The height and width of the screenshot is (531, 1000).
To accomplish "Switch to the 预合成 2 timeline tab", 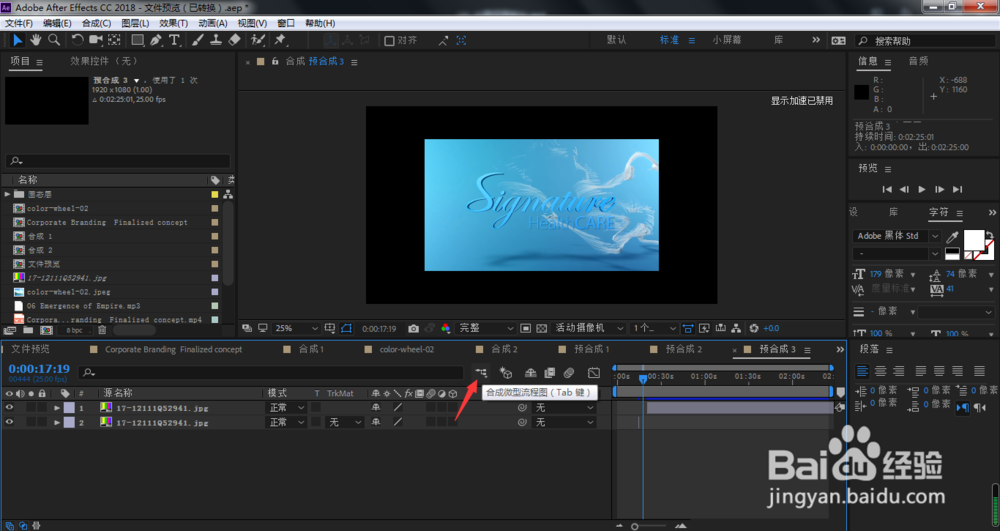I will (684, 349).
